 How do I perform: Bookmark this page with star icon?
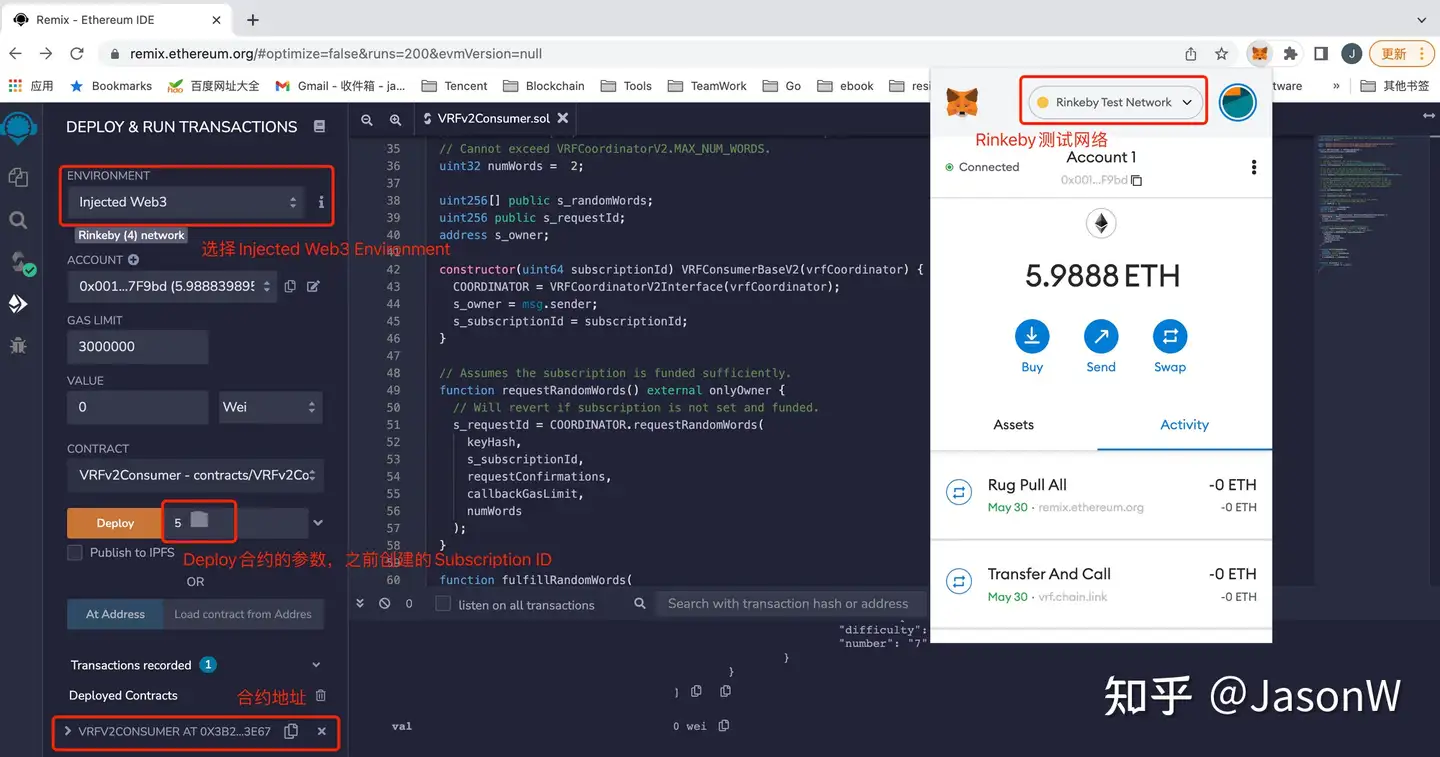1221,54
